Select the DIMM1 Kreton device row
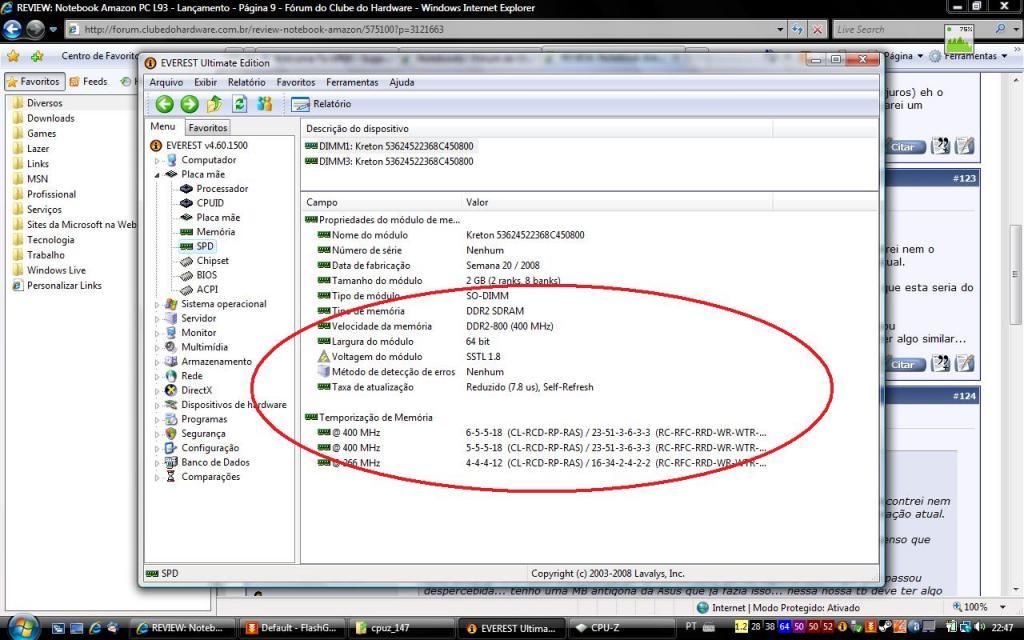This screenshot has width=1024, height=640. (390, 146)
